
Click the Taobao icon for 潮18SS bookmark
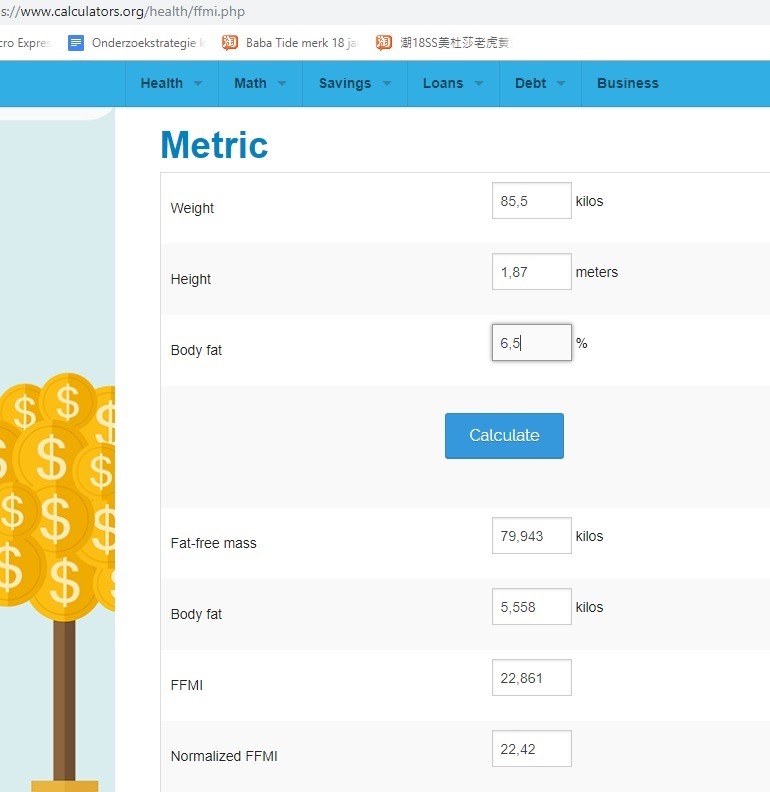click(384, 43)
